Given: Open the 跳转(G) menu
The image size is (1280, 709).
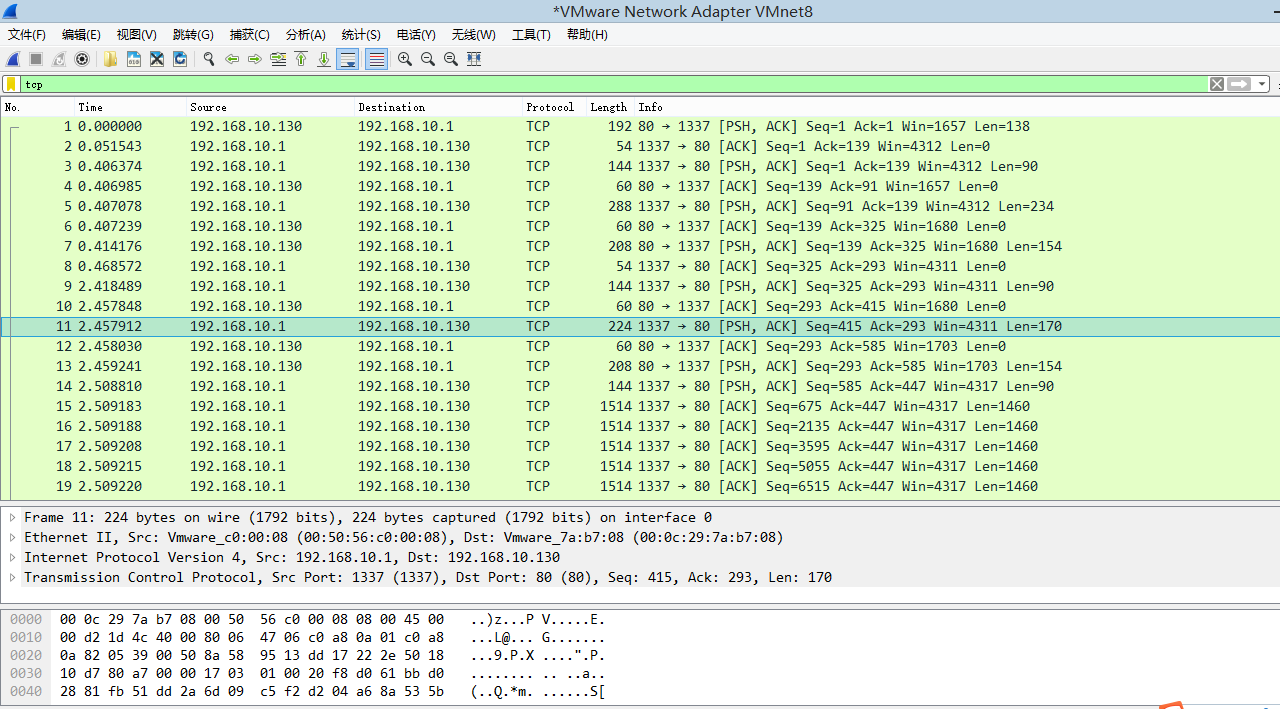Looking at the screenshot, I should click(193, 34).
